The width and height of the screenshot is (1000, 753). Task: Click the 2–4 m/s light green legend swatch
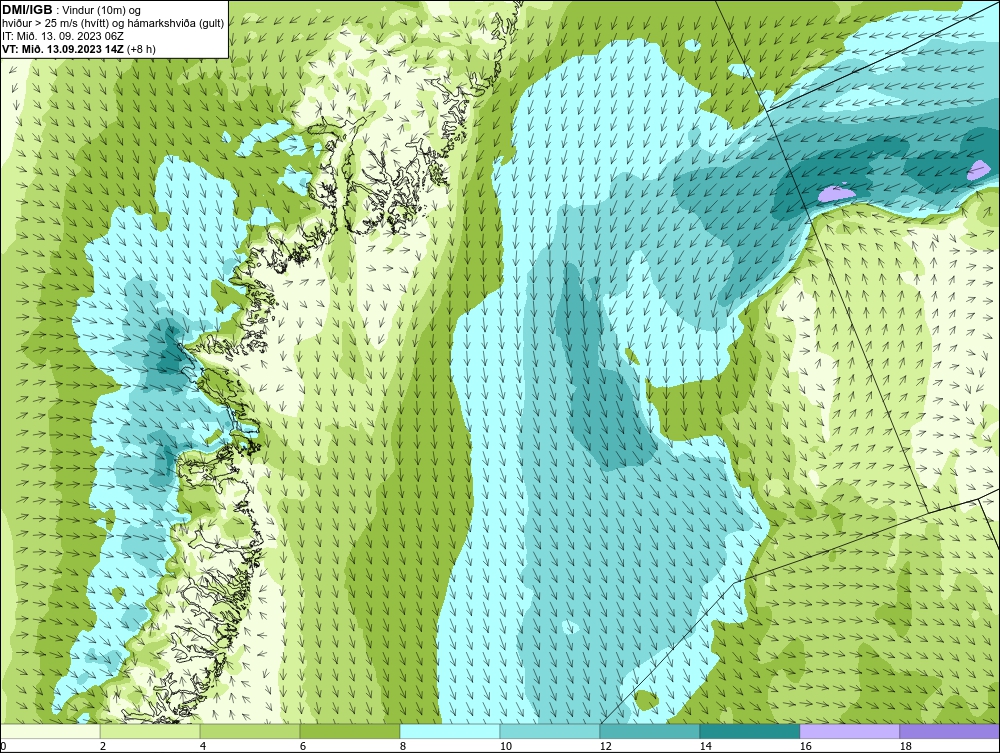pos(150,731)
